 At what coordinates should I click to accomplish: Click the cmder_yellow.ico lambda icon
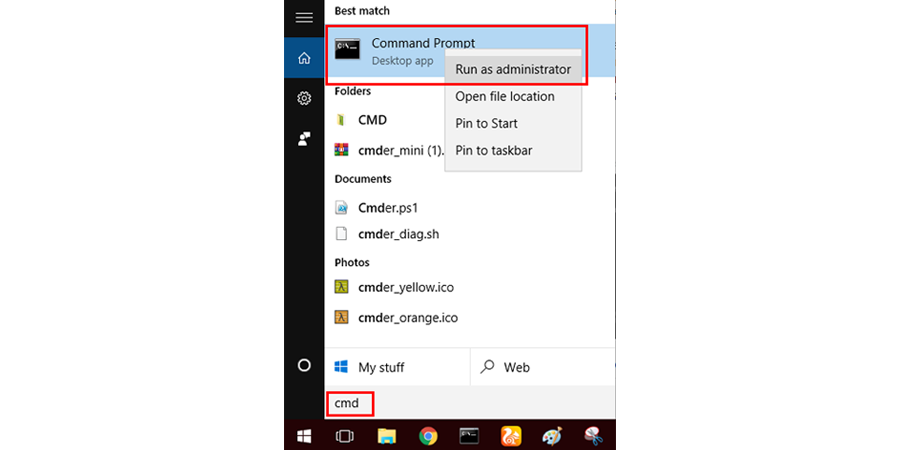(x=342, y=287)
